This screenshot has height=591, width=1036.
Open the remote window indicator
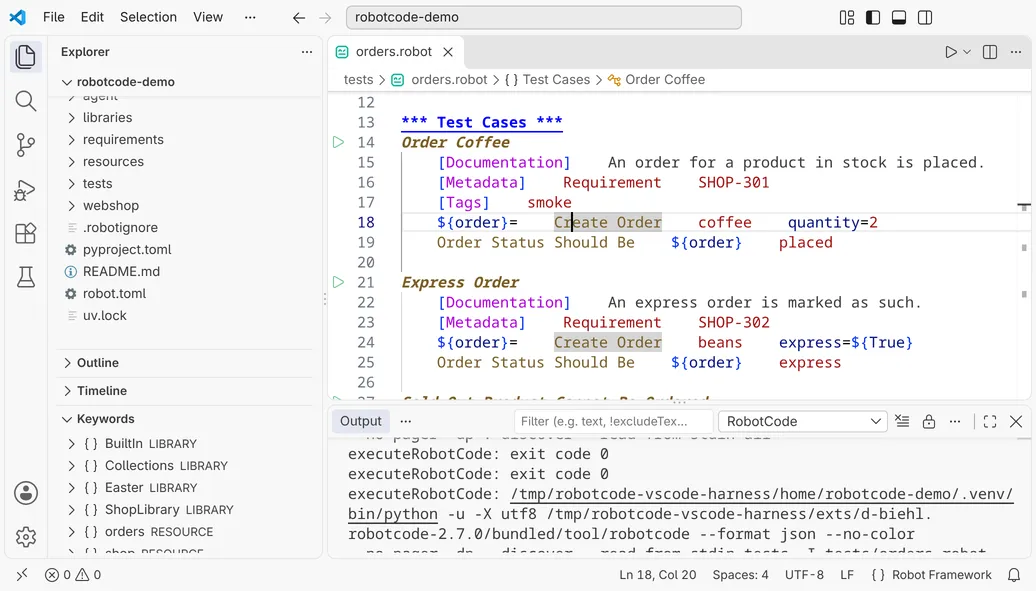coord(22,574)
